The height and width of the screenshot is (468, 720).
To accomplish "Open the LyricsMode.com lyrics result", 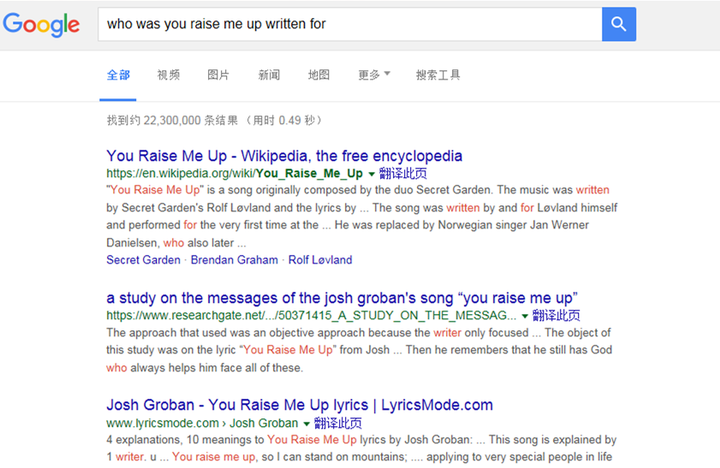I will 299,405.
